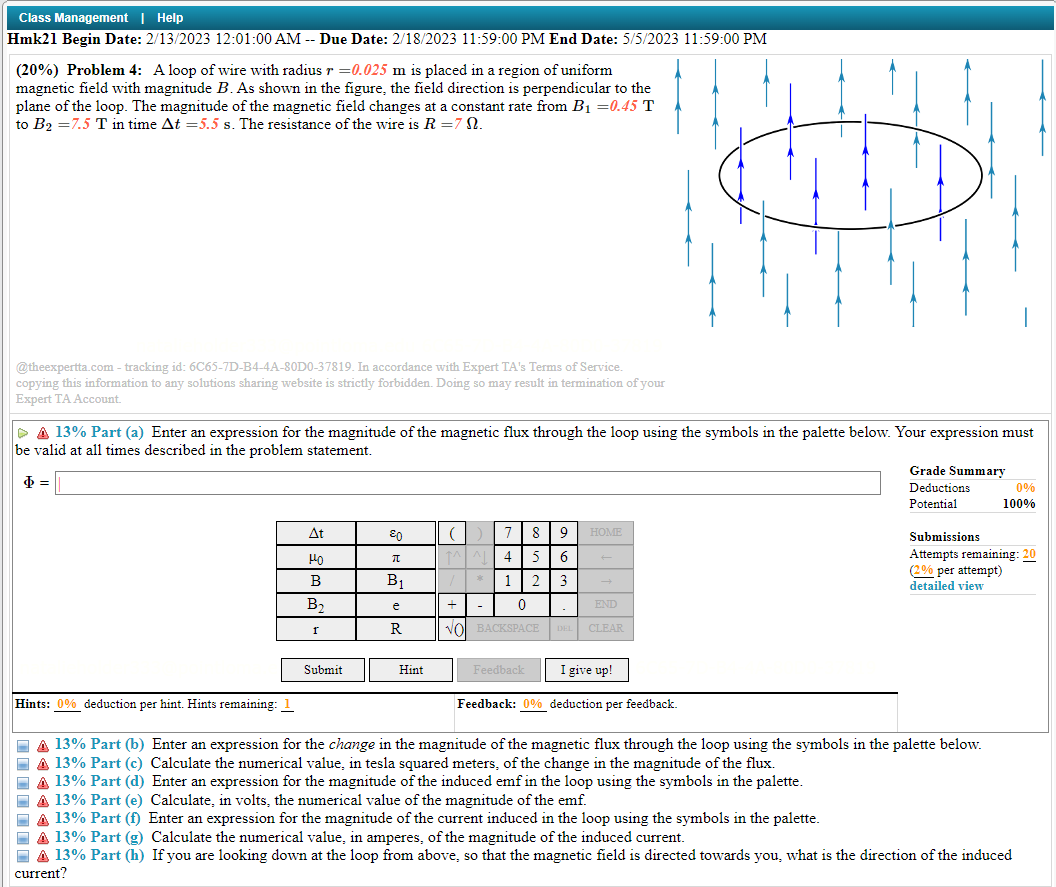The height and width of the screenshot is (887, 1056).
Task: Insert the B₁ symbol from the palette
Action: tap(396, 581)
